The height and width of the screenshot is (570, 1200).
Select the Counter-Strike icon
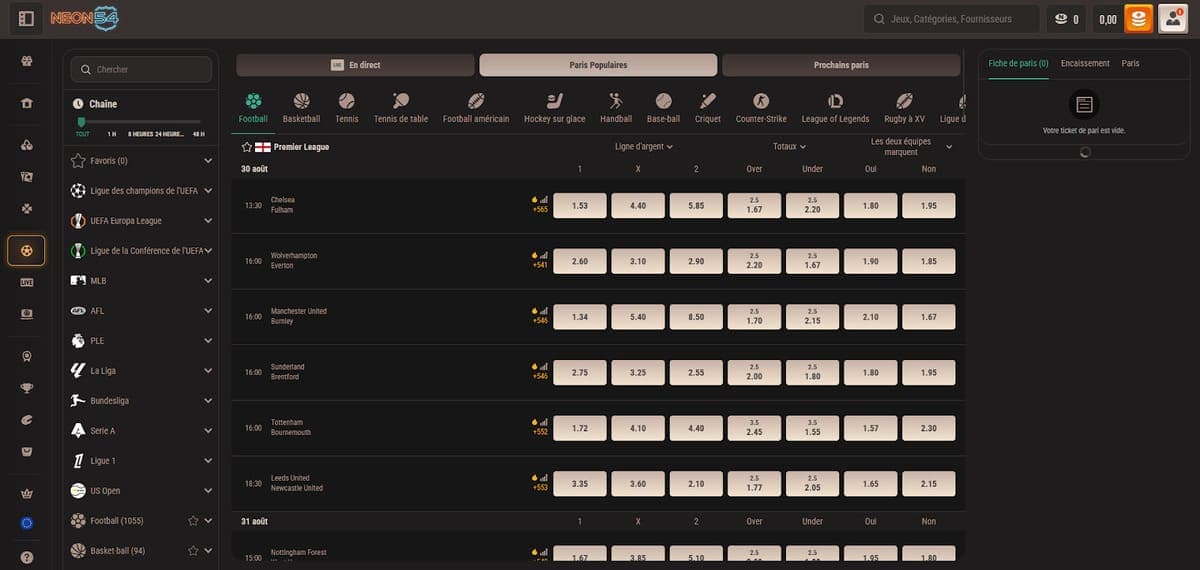tap(761, 101)
